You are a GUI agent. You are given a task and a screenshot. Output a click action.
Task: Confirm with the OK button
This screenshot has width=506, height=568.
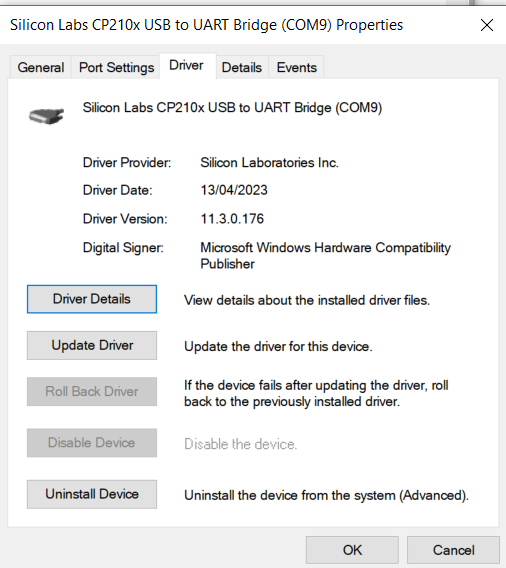[x=352, y=550]
